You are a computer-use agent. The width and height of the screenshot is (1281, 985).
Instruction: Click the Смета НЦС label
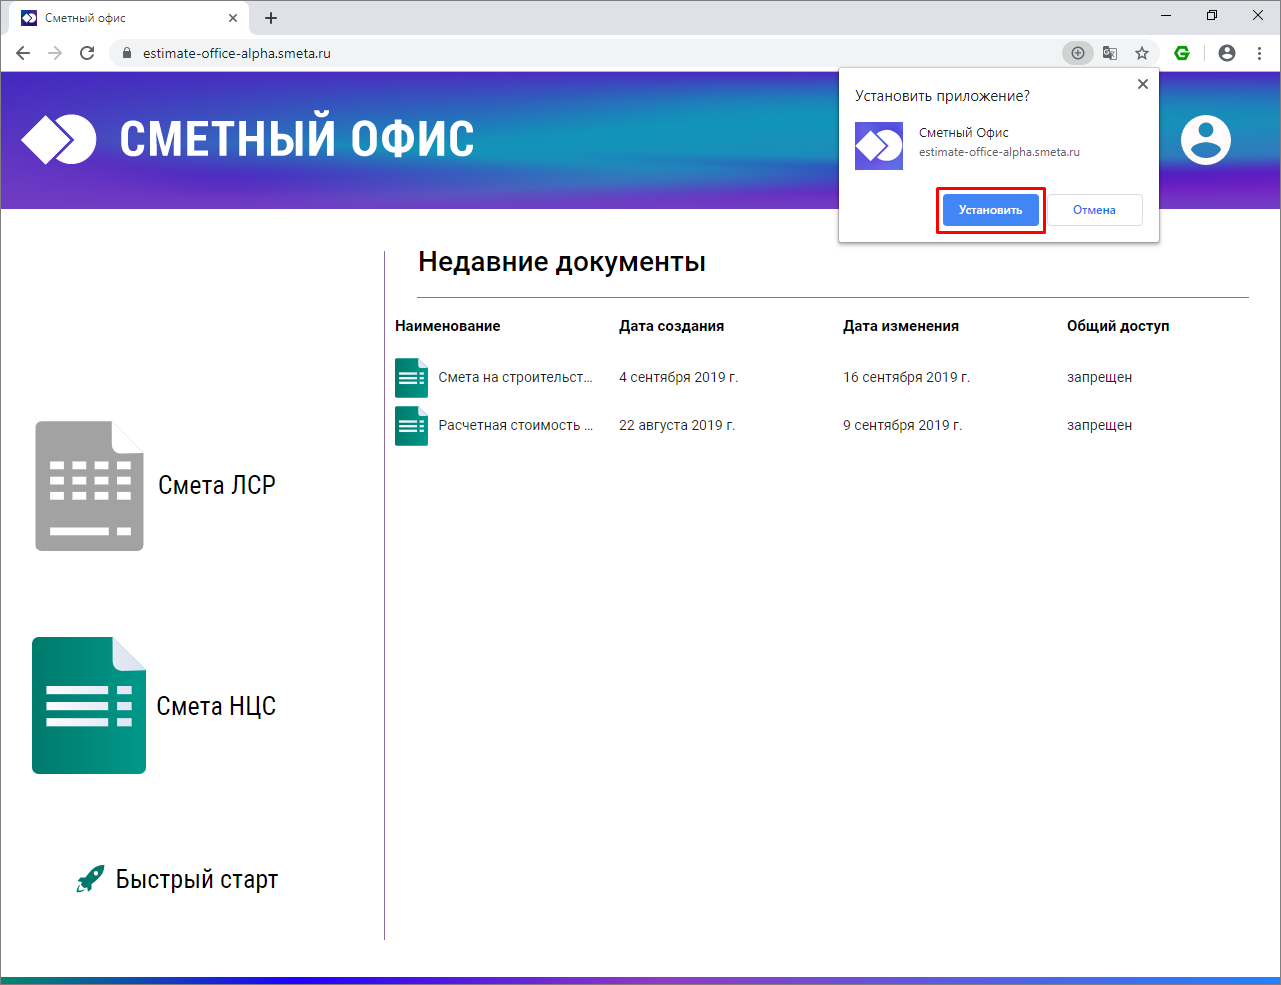point(216,706)
